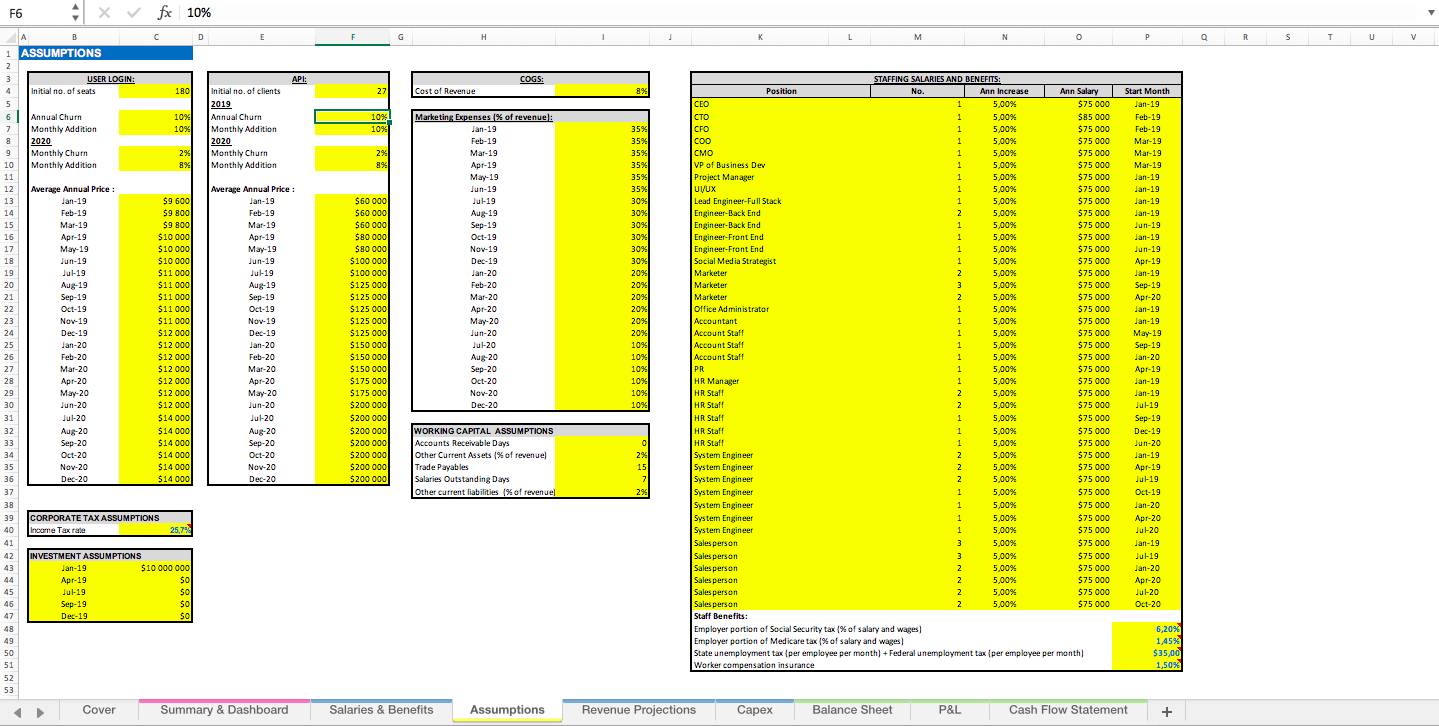The width and height of the screenshot is (1439, 726).
Task: Switch to the Balance Sheet tab
Action: click(x=852, y=710)
